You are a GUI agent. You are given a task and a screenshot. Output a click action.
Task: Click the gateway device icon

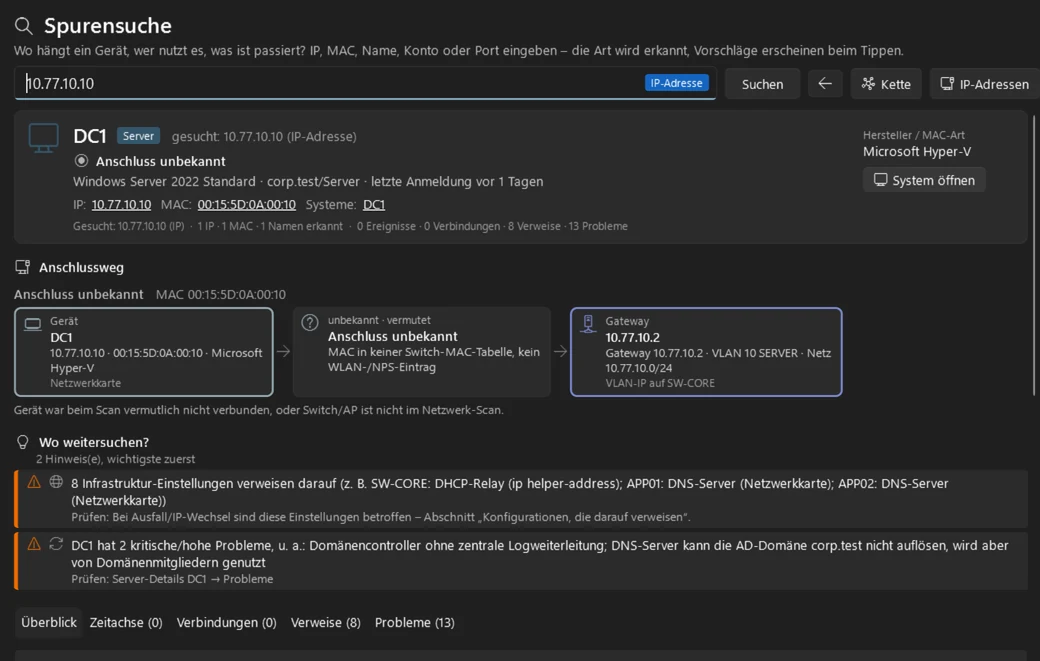588,324
